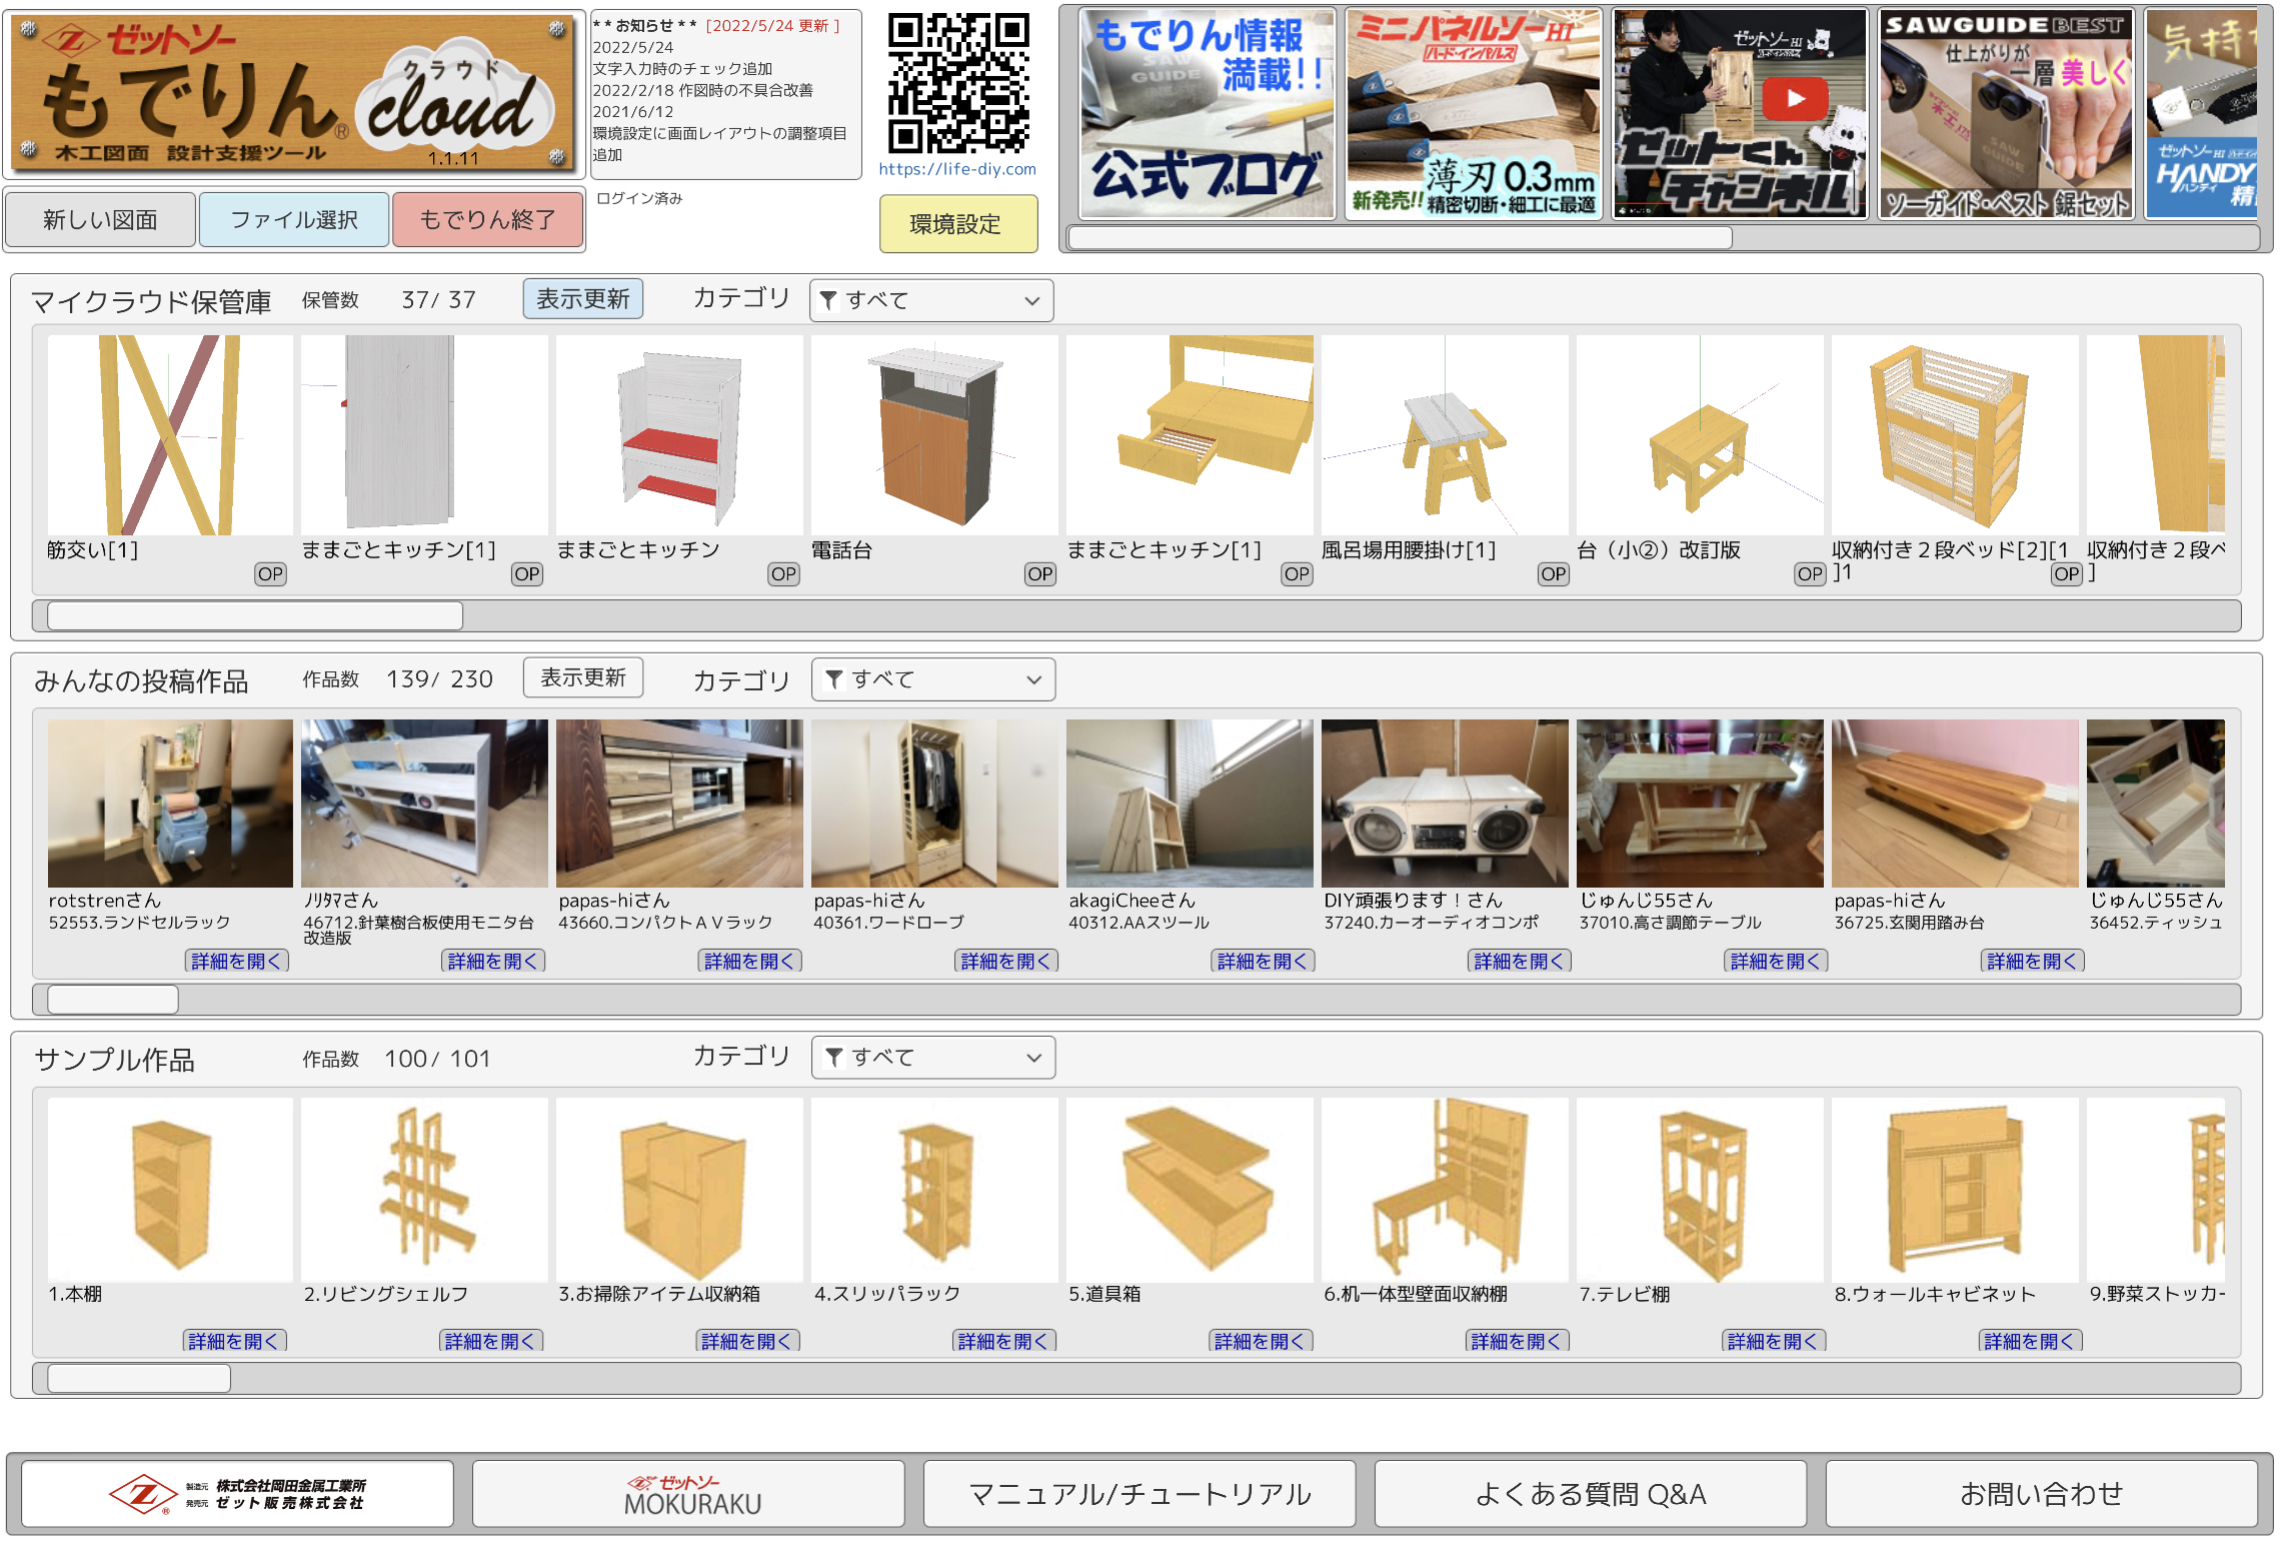Screen dimensions: 2284x1543
Task: Open マニュアル/チュートリアル from bottom menu
Action: pyautogui.click(x=1139, y=1494)
